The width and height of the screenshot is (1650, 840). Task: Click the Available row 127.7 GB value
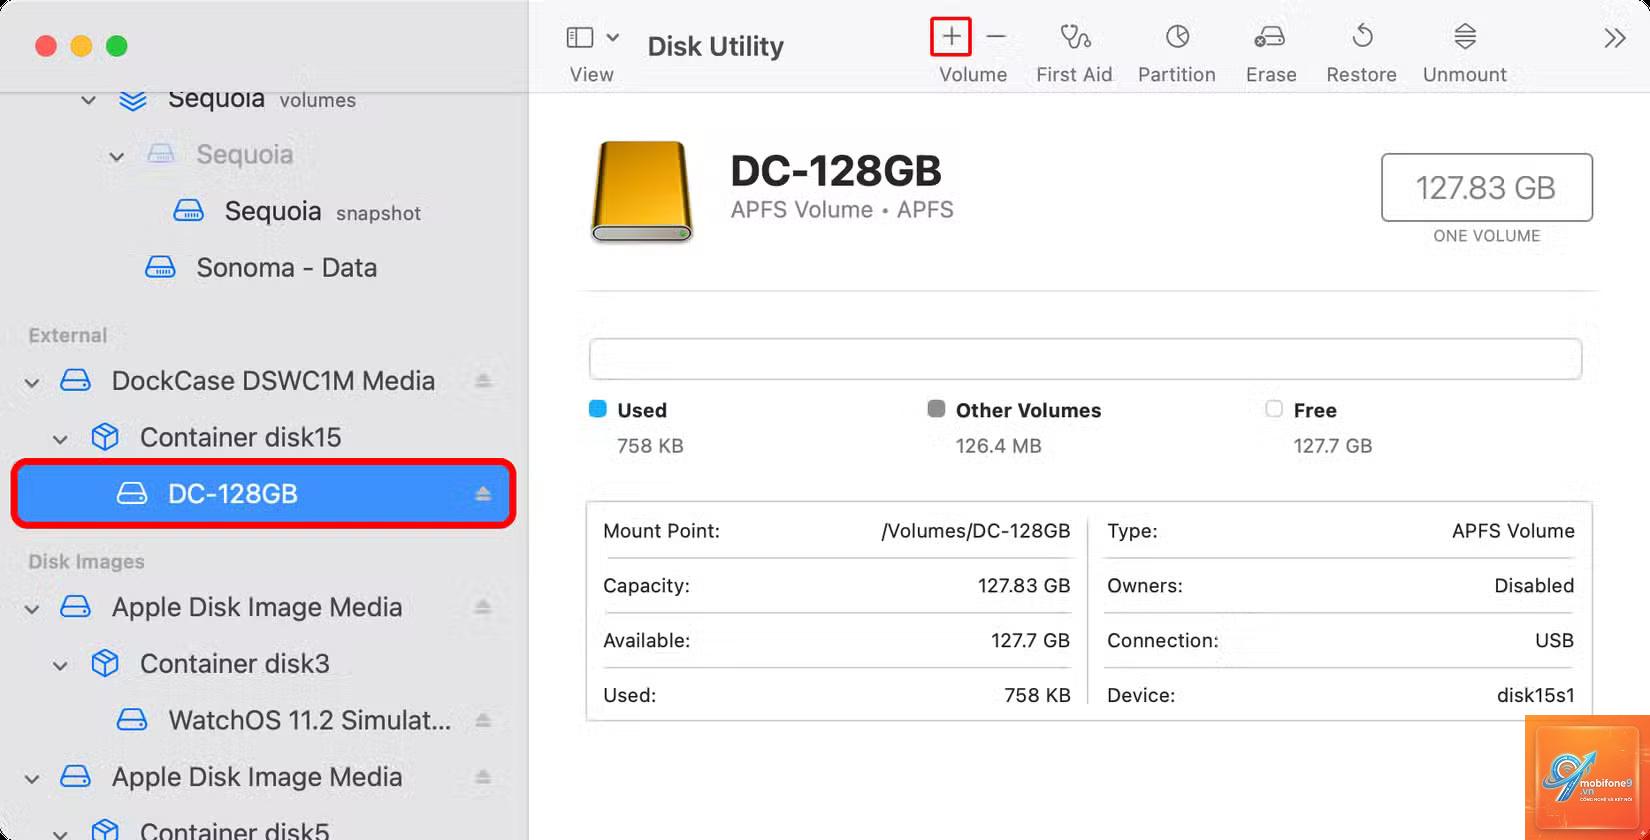coord(1030,641)
